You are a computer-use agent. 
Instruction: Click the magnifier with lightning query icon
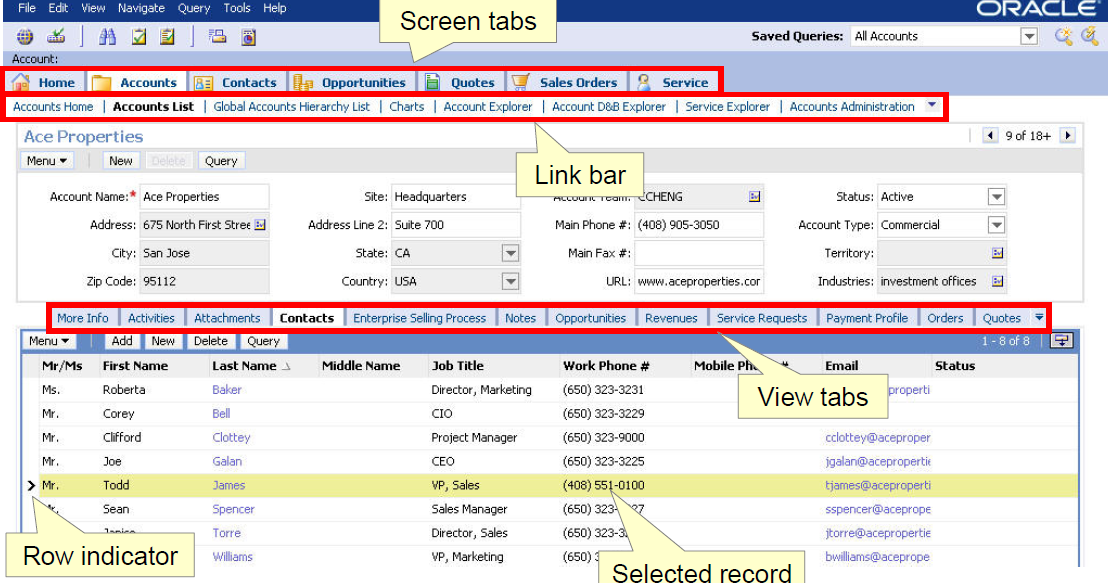(1090, 36)
